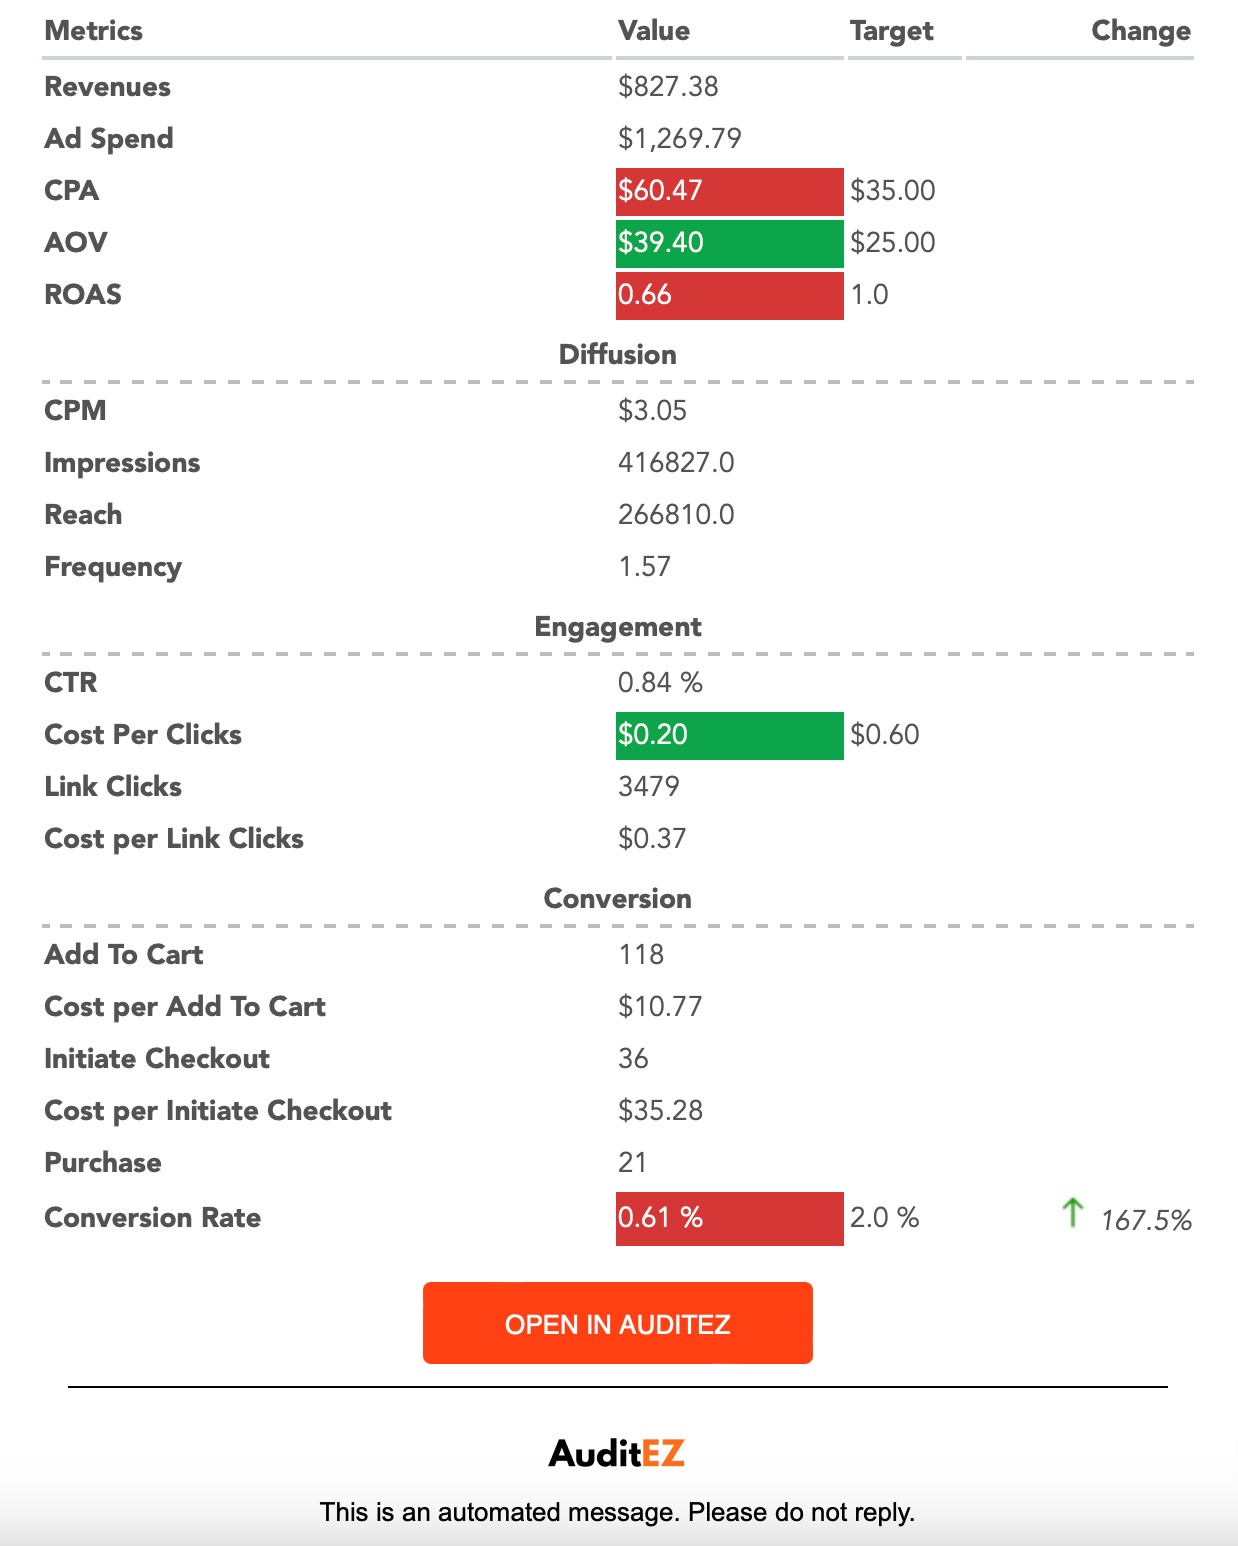This screenshot has height=1546, width=1238.
Task: Open the report with OPEN IN AUDITEZ button
Action: pyautogui.click(x=618, y=1323)
